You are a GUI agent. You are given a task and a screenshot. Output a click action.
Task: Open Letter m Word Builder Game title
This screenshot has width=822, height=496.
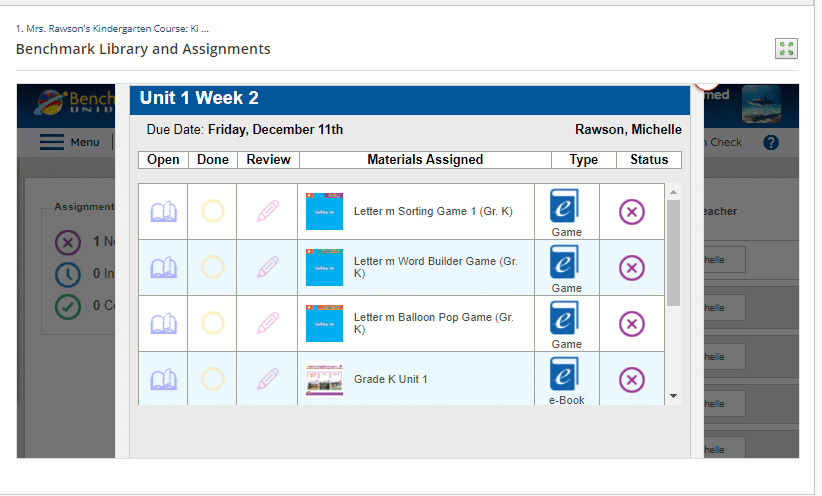[435, 267]
